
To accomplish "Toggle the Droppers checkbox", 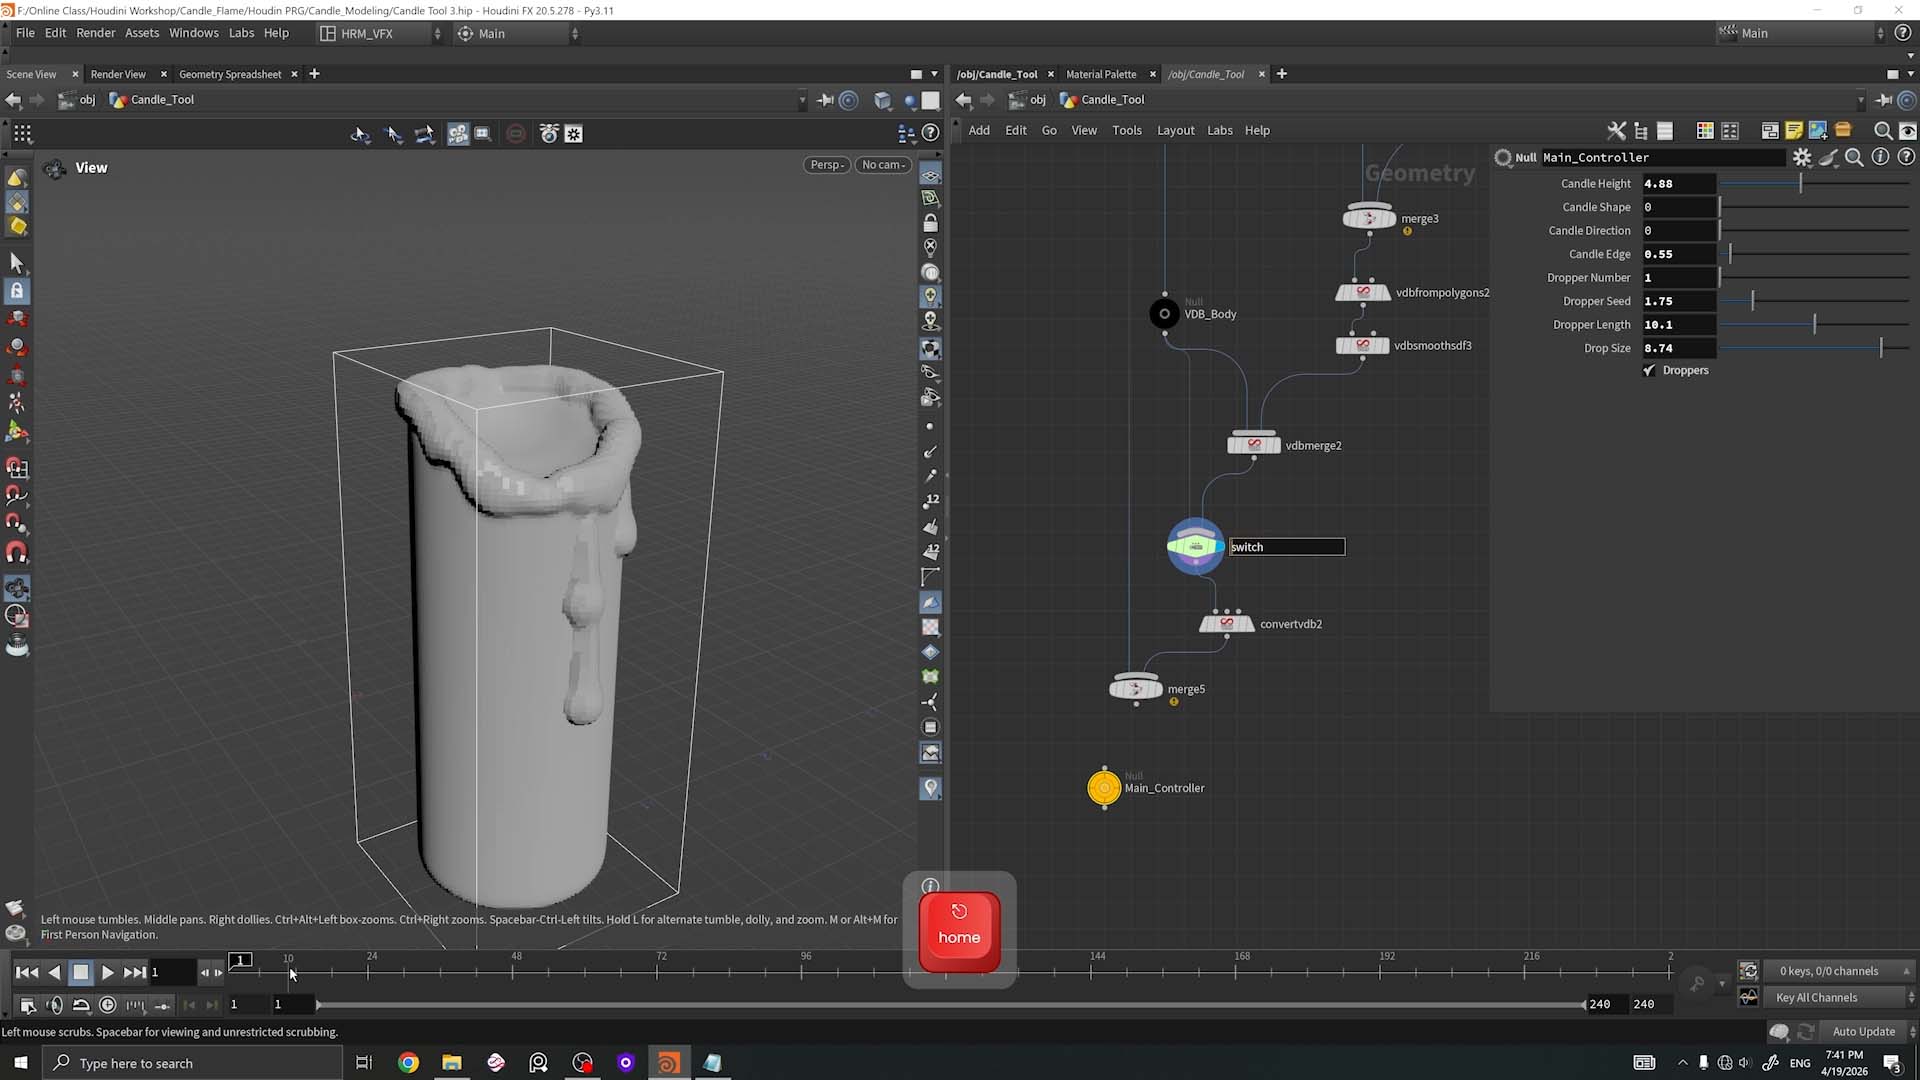I will [1649, 370].
